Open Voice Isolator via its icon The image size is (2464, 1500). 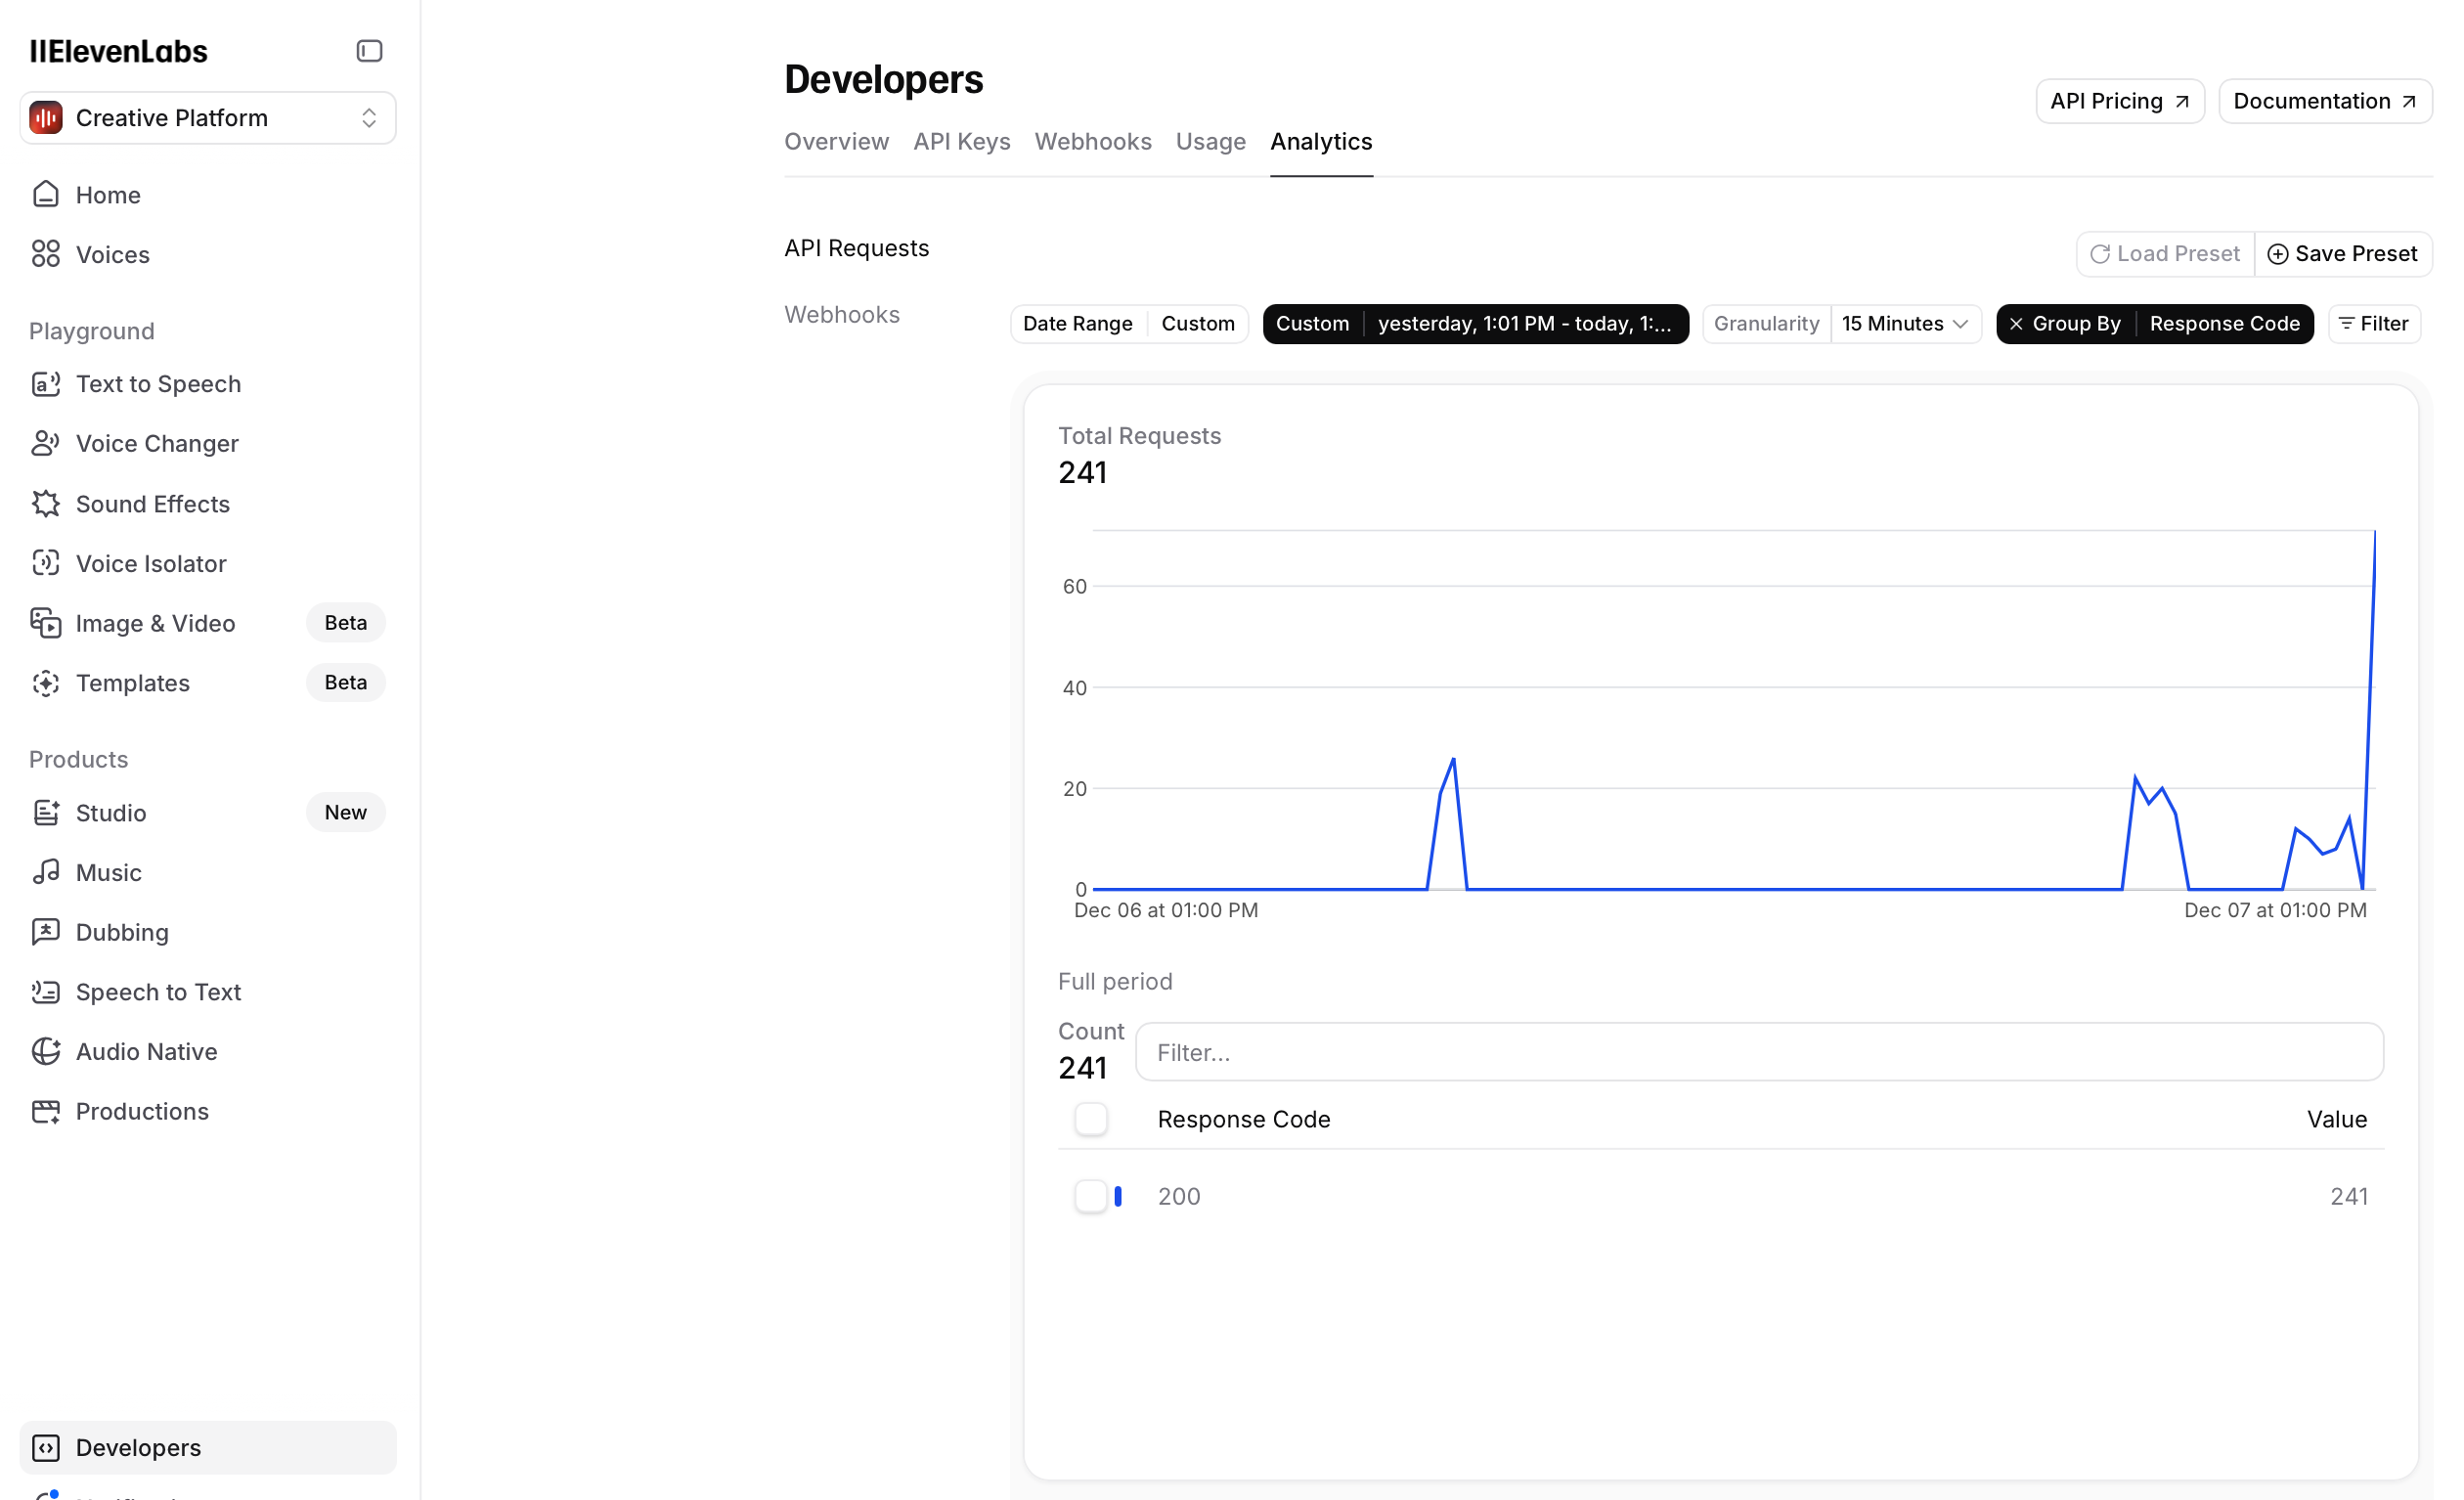[45, 563]
